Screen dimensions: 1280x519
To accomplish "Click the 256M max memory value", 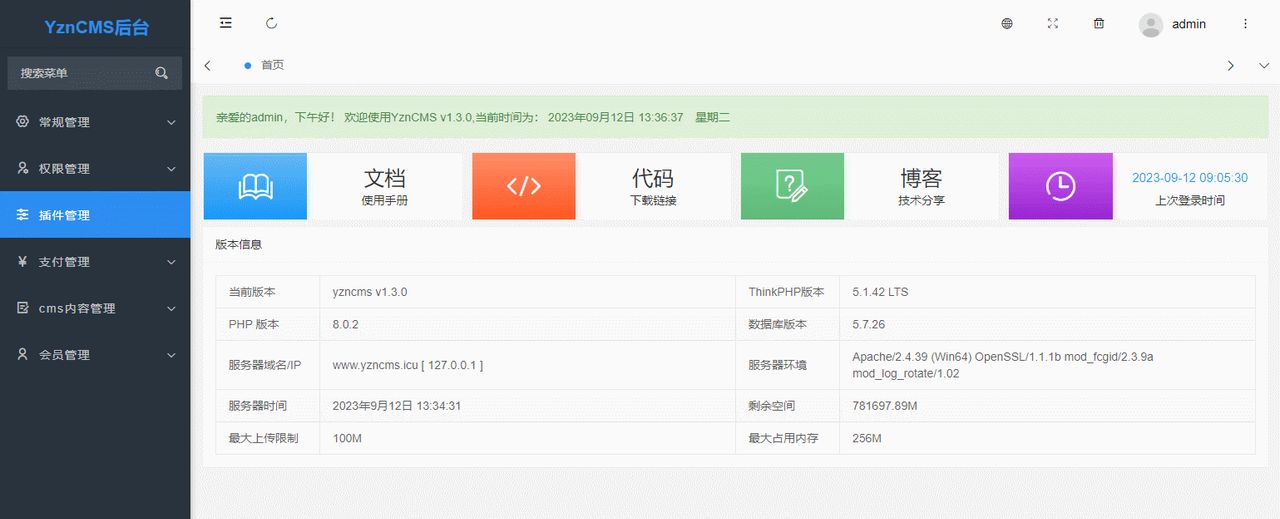I will [x=867, y=438].
